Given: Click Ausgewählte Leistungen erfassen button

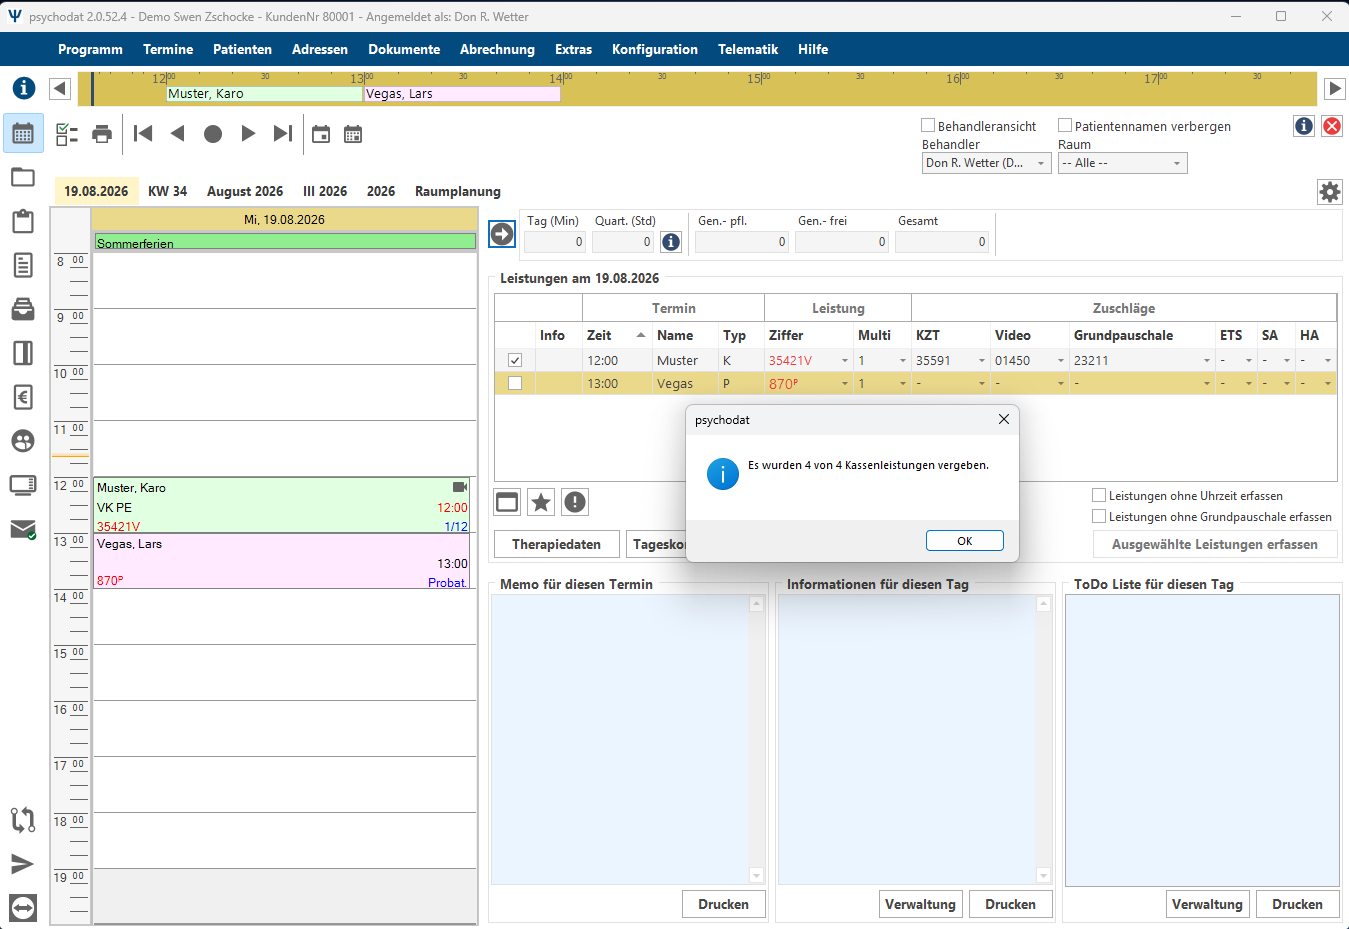Looking at the screenshot, I should click(x=1215, y=544).
